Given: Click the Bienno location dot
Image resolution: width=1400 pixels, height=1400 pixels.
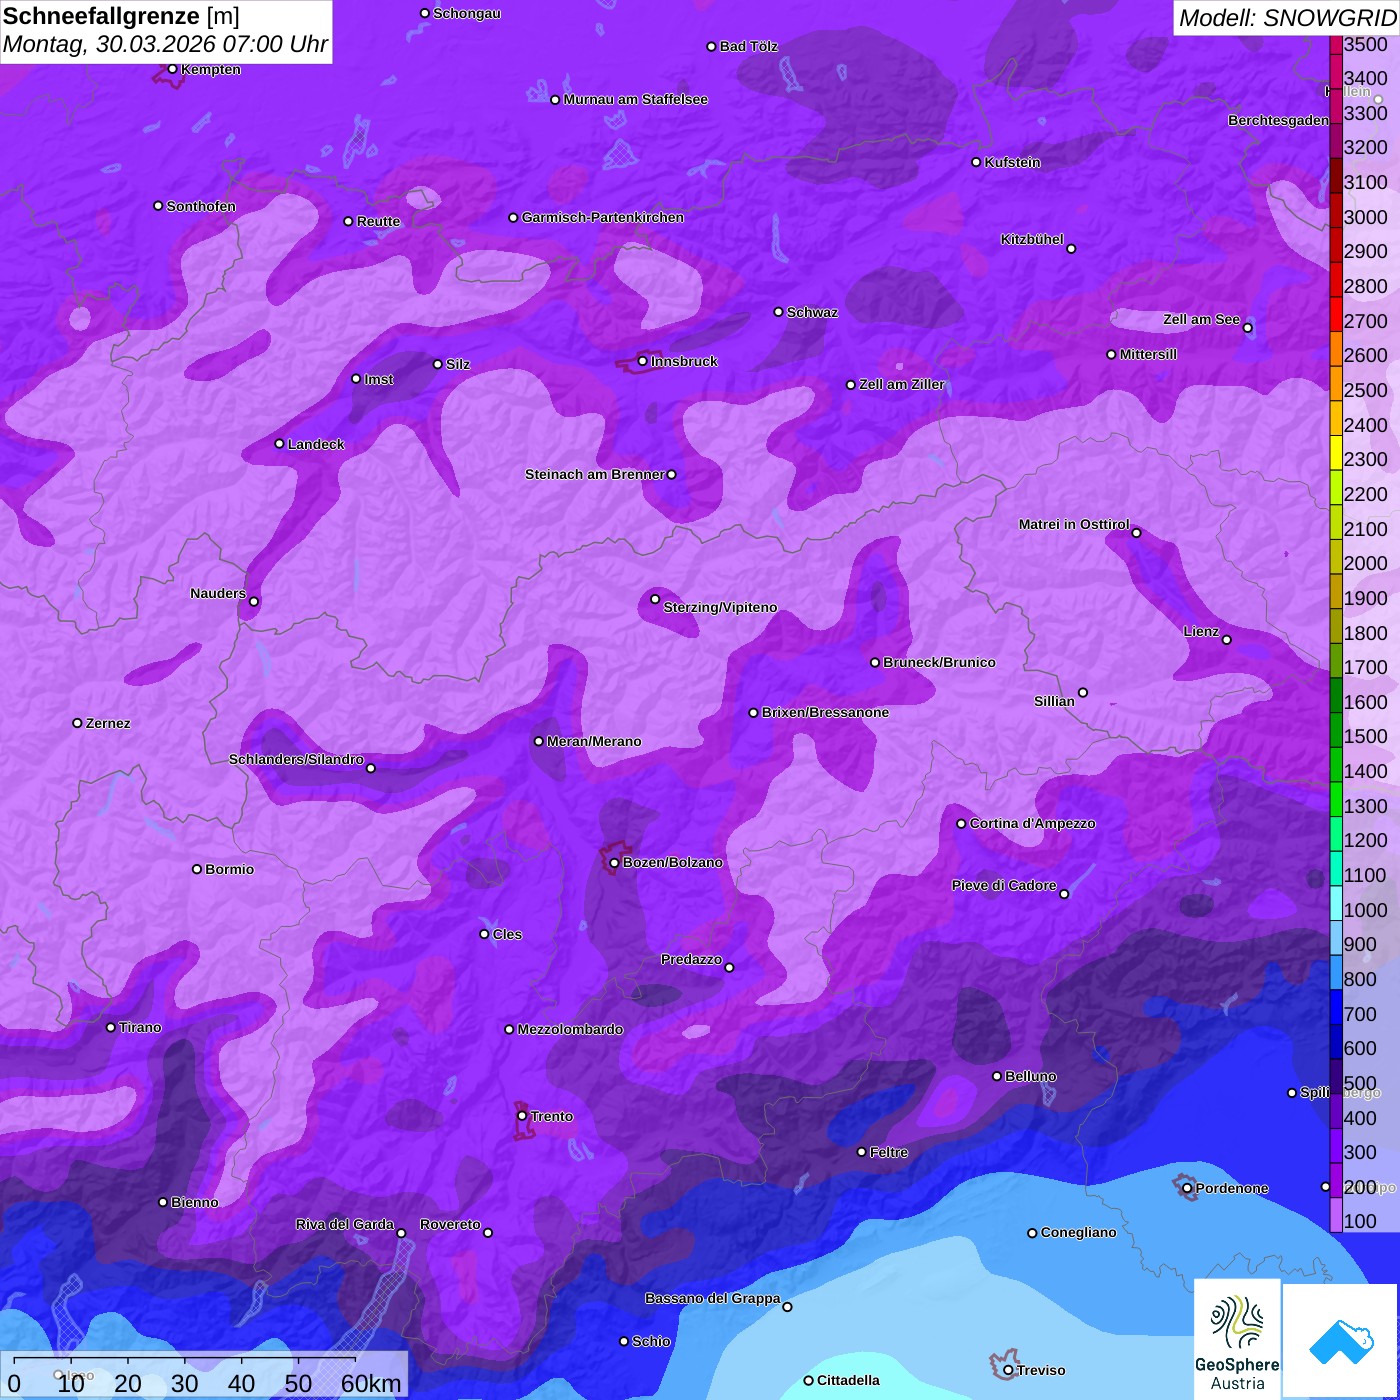Looking at the screenshot, I should [x=163, y=1202].
